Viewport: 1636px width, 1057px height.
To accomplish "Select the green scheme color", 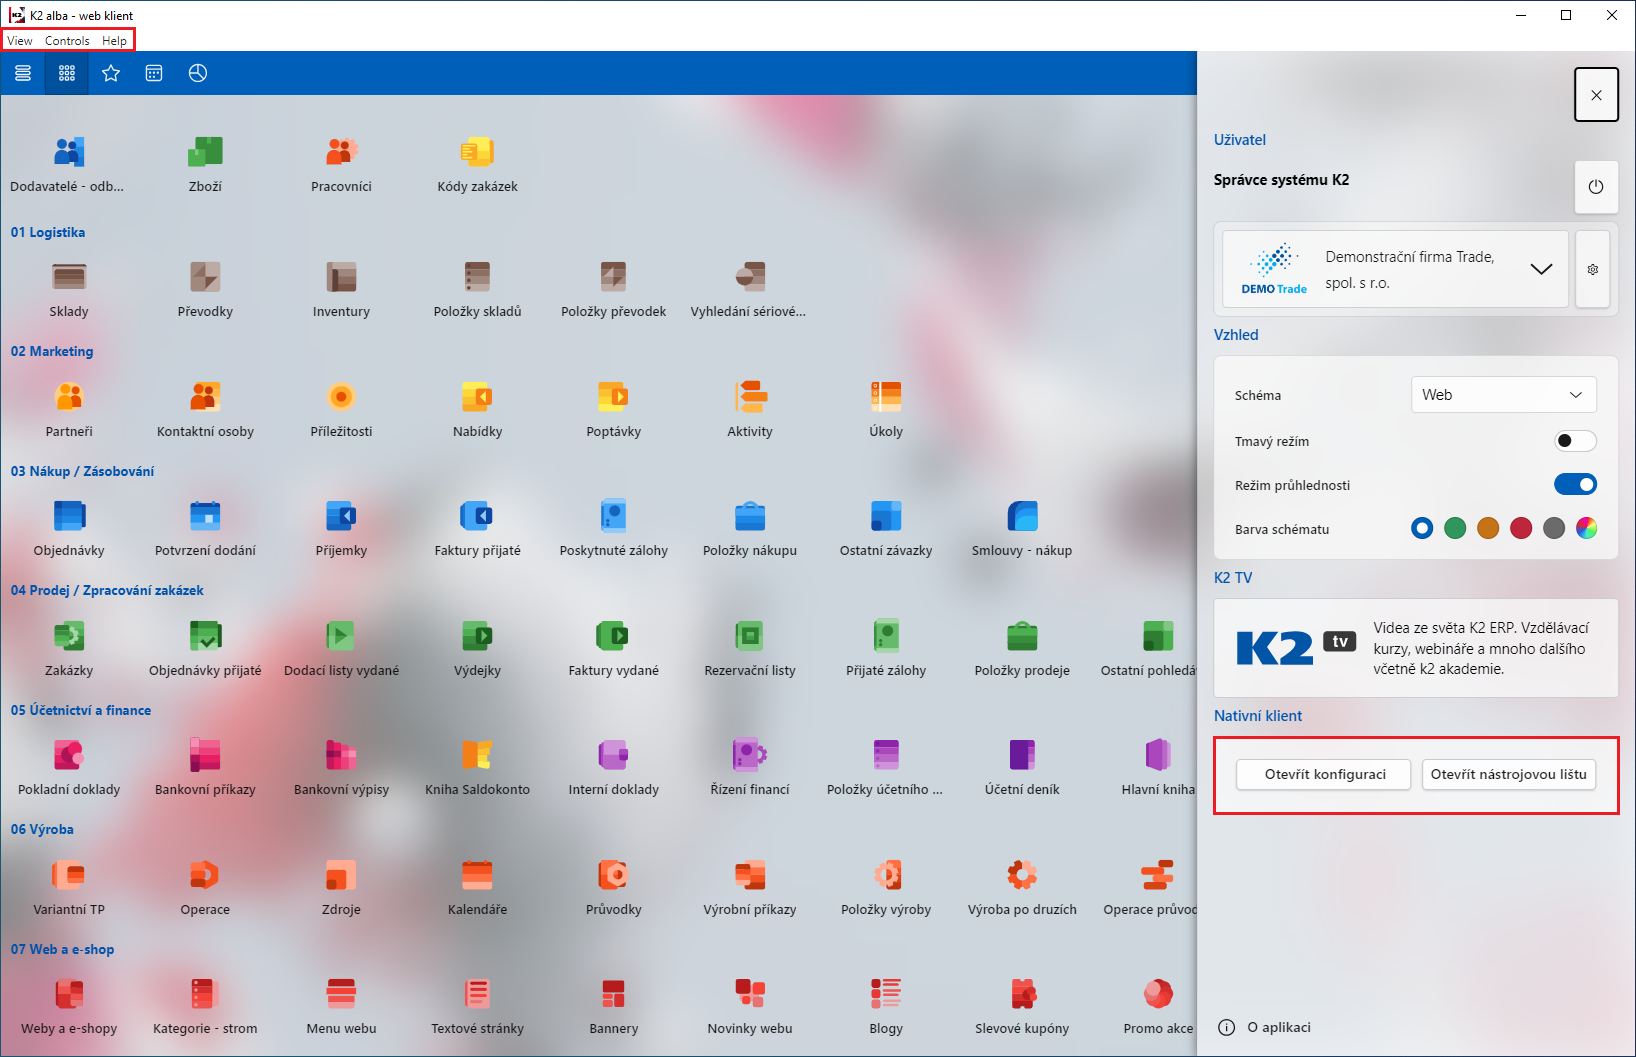I will 1455,528.
